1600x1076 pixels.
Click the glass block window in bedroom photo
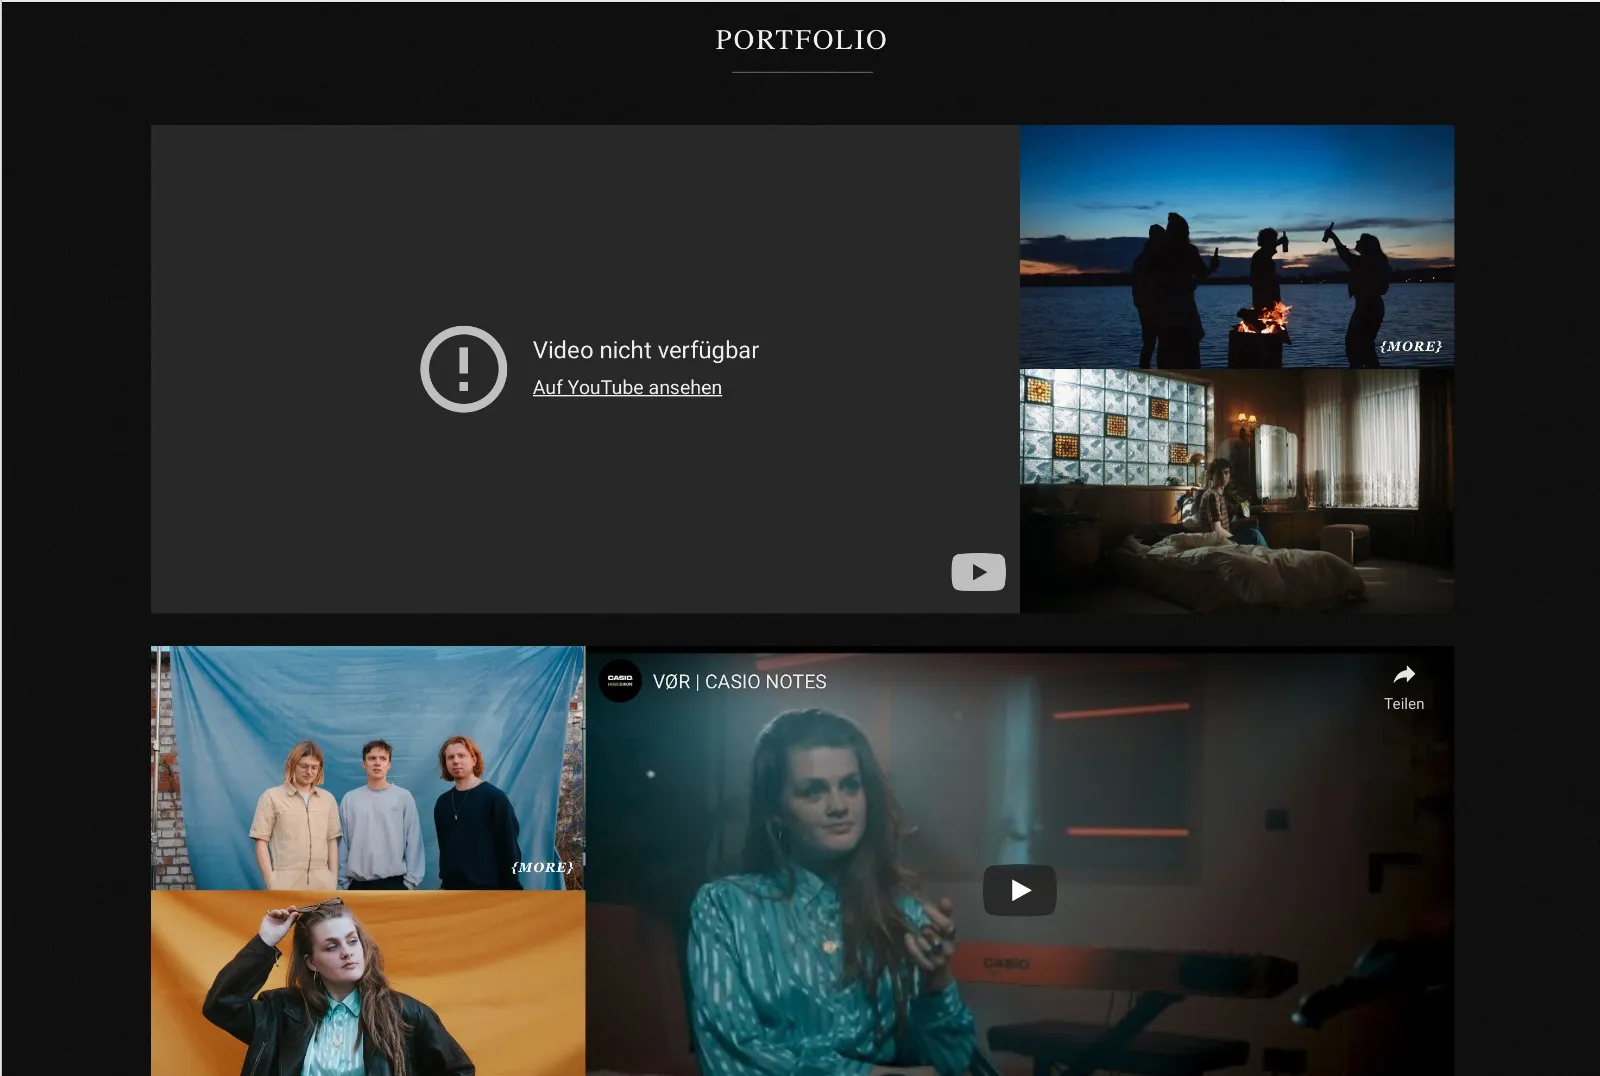click(1116, 427)
